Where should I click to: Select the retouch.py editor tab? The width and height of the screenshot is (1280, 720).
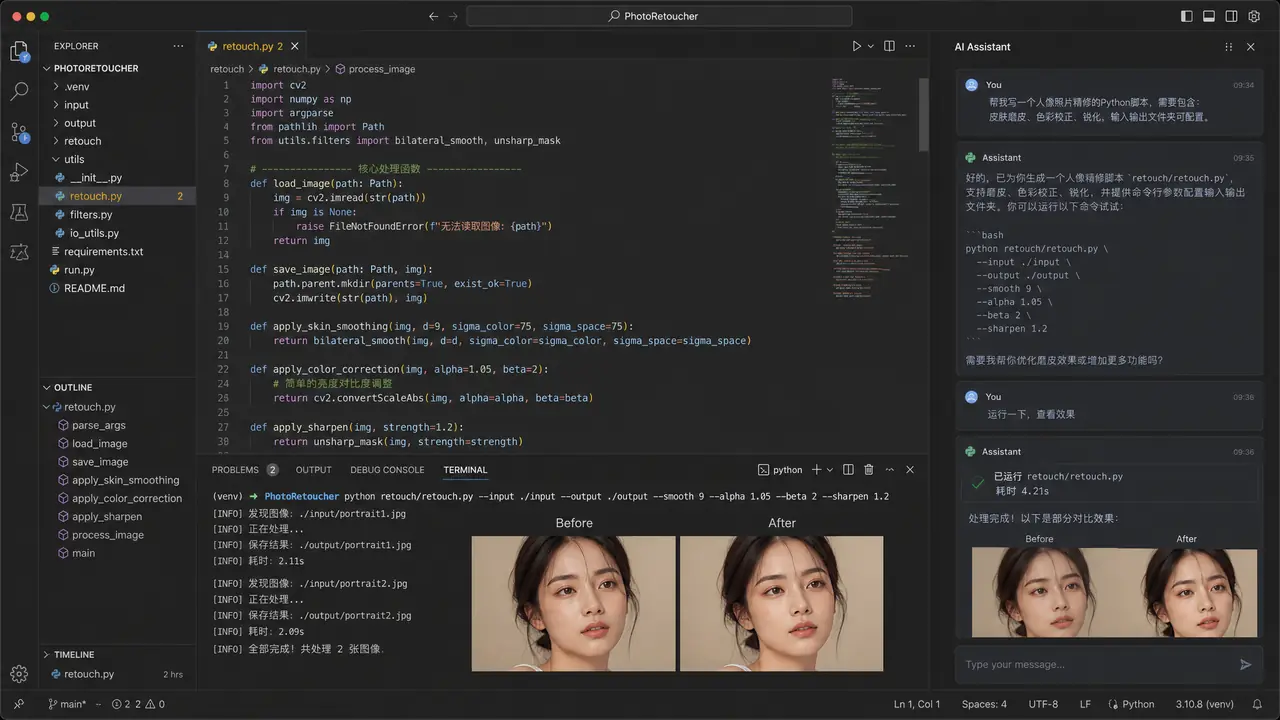(x=253, y=46)
